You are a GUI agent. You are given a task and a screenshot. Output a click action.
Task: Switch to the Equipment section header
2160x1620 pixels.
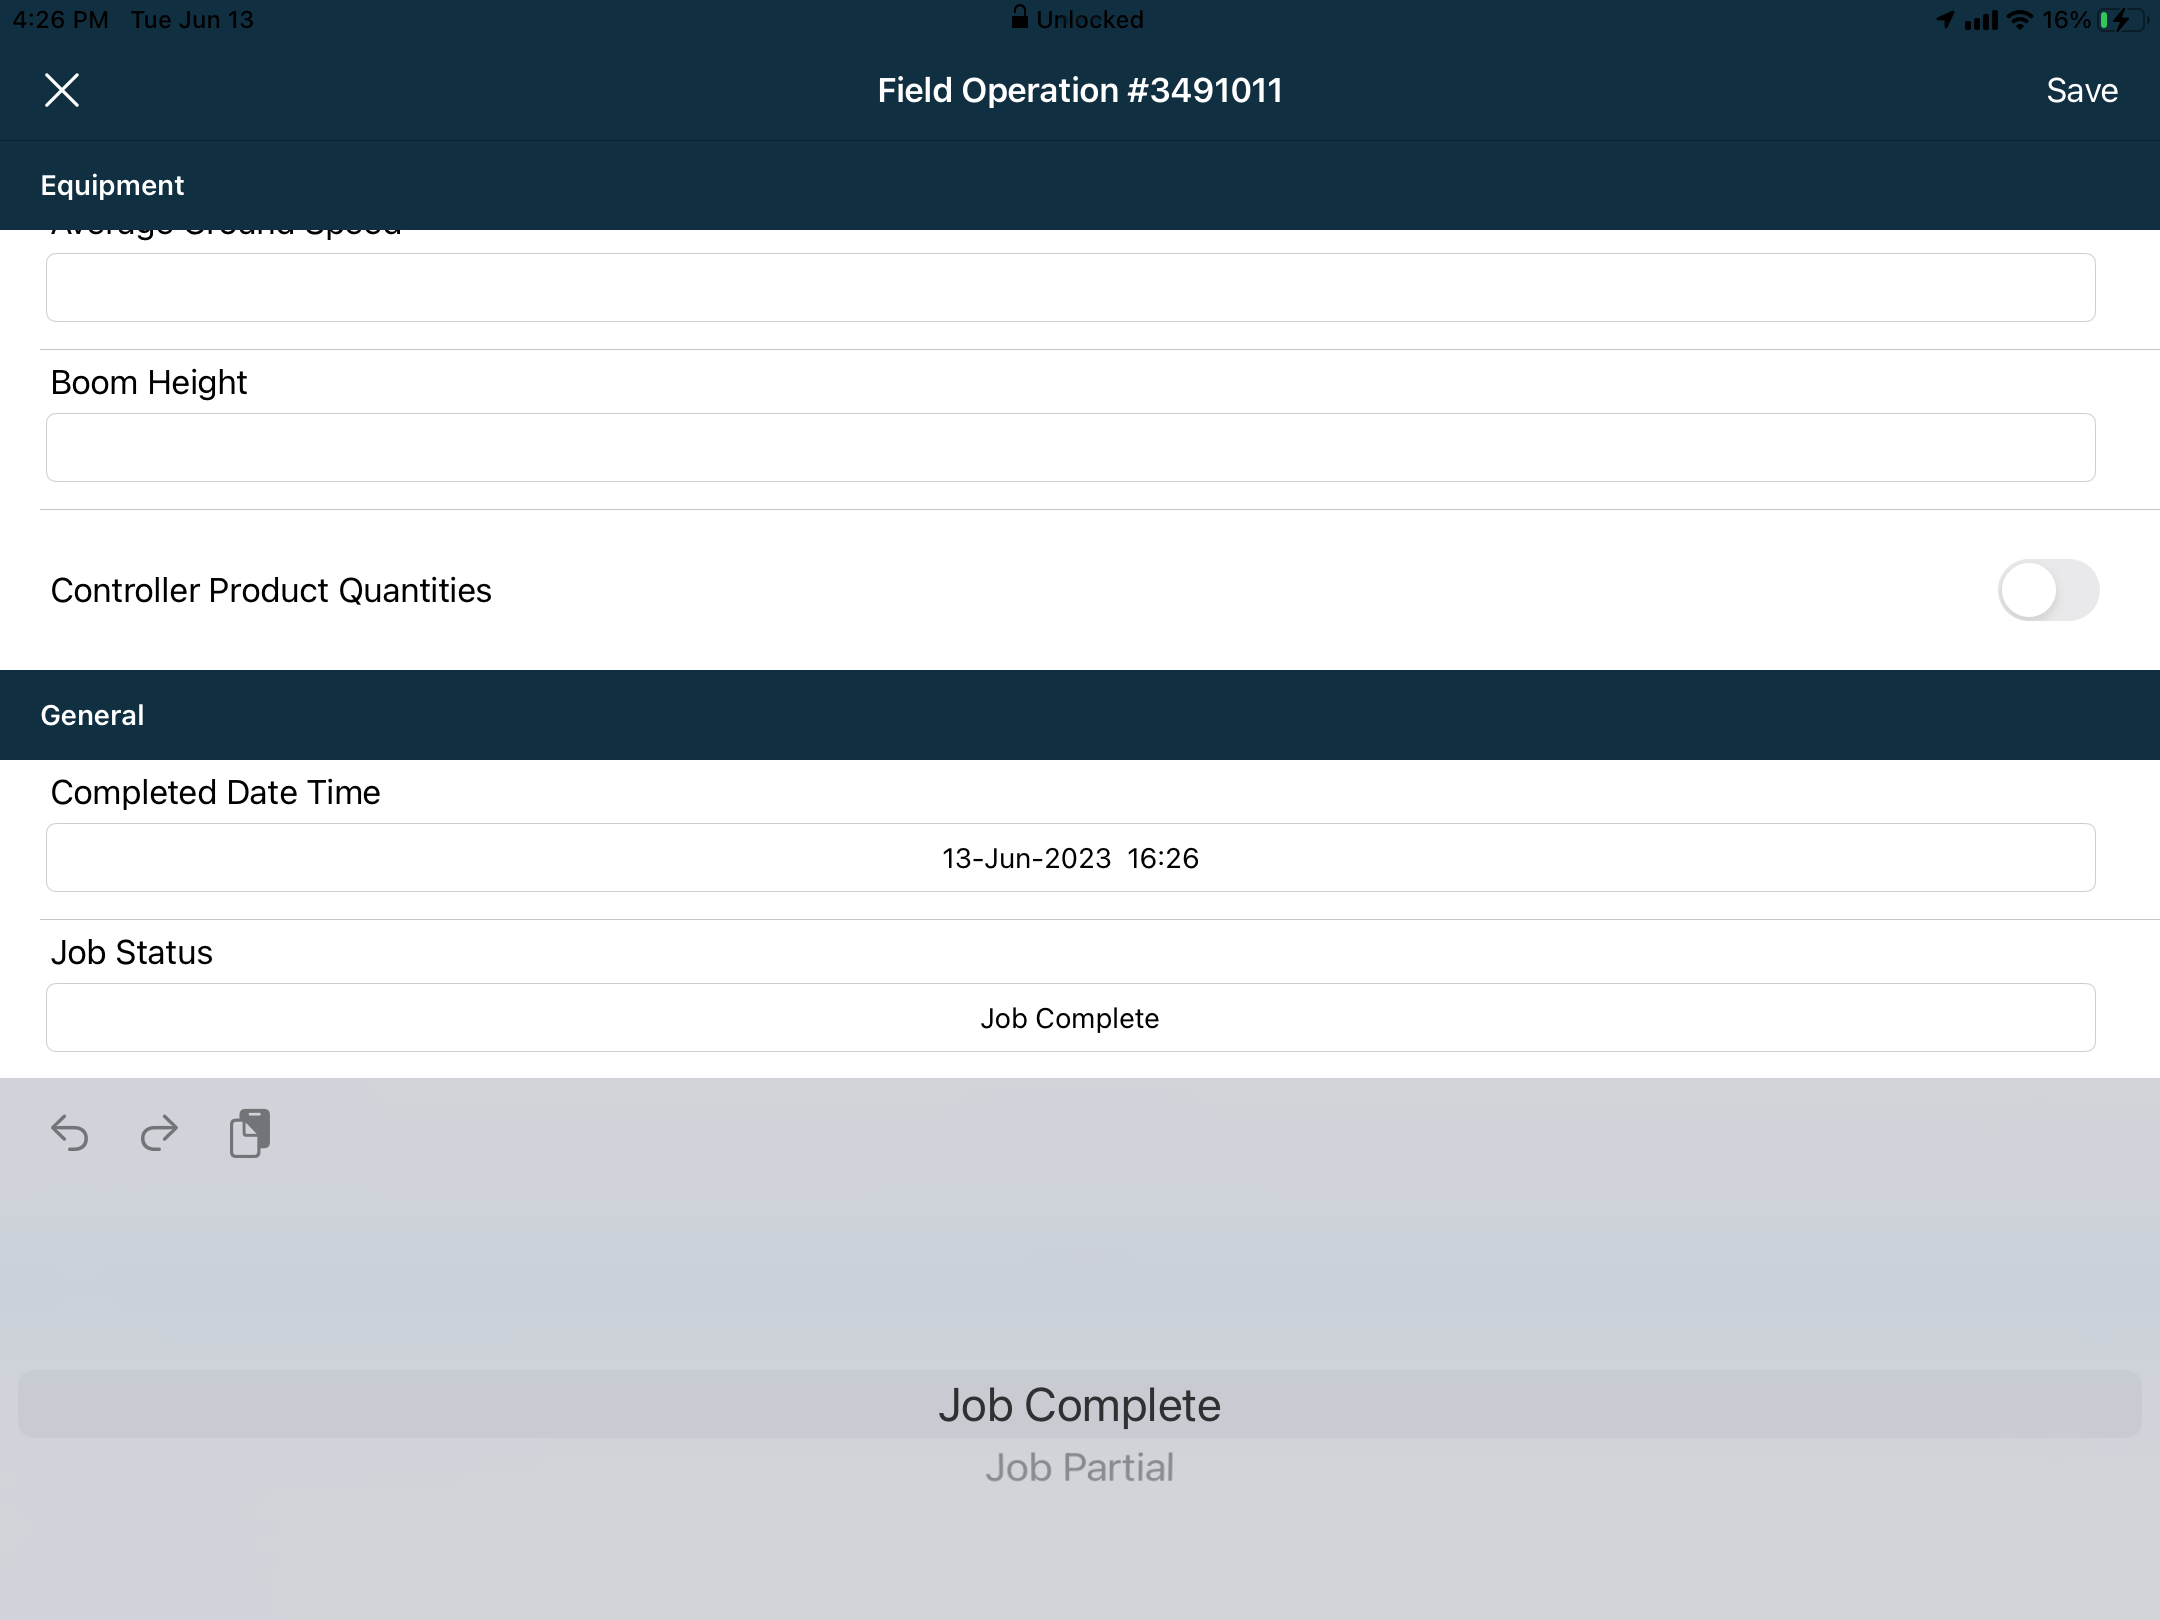112,185
